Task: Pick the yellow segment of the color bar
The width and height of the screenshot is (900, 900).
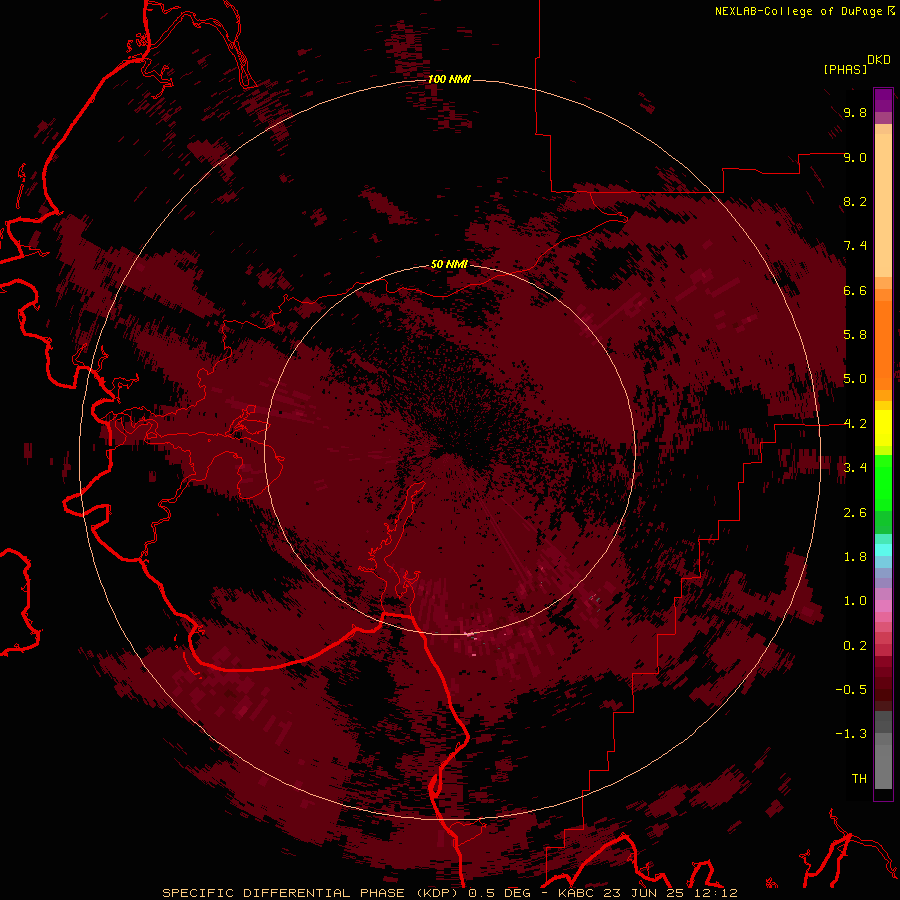Action: coord(883,428)
